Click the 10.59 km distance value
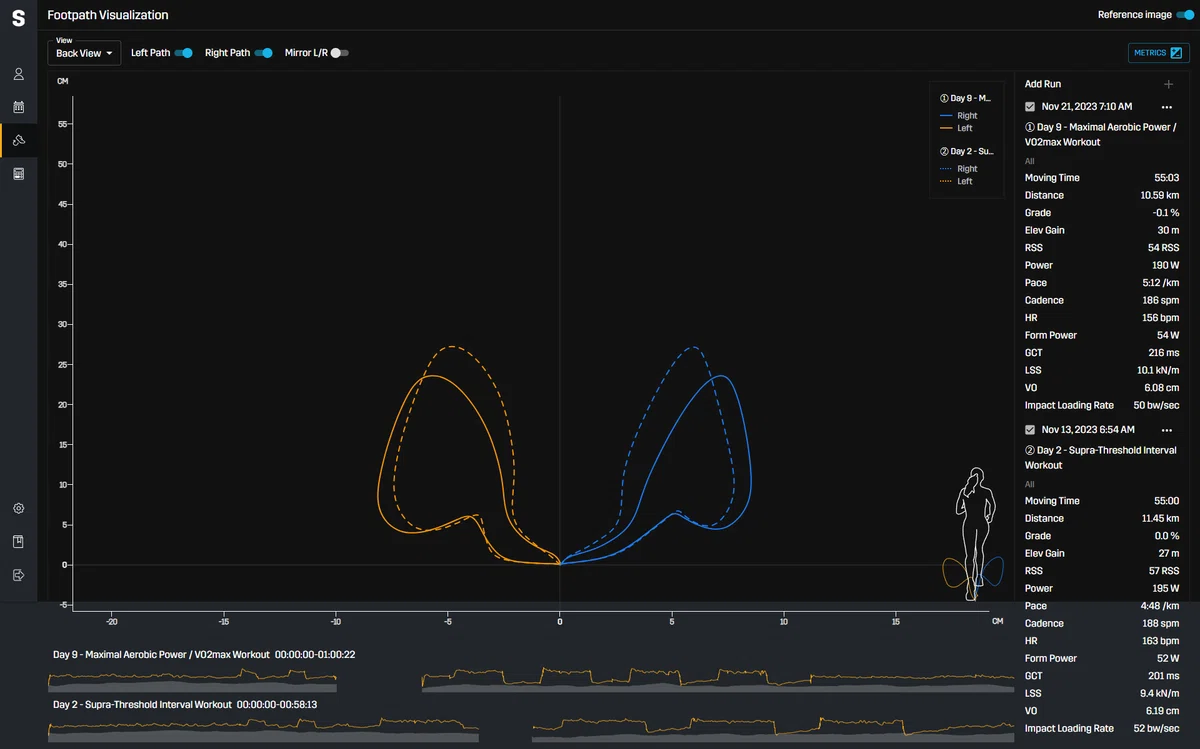 (1160, 195)
